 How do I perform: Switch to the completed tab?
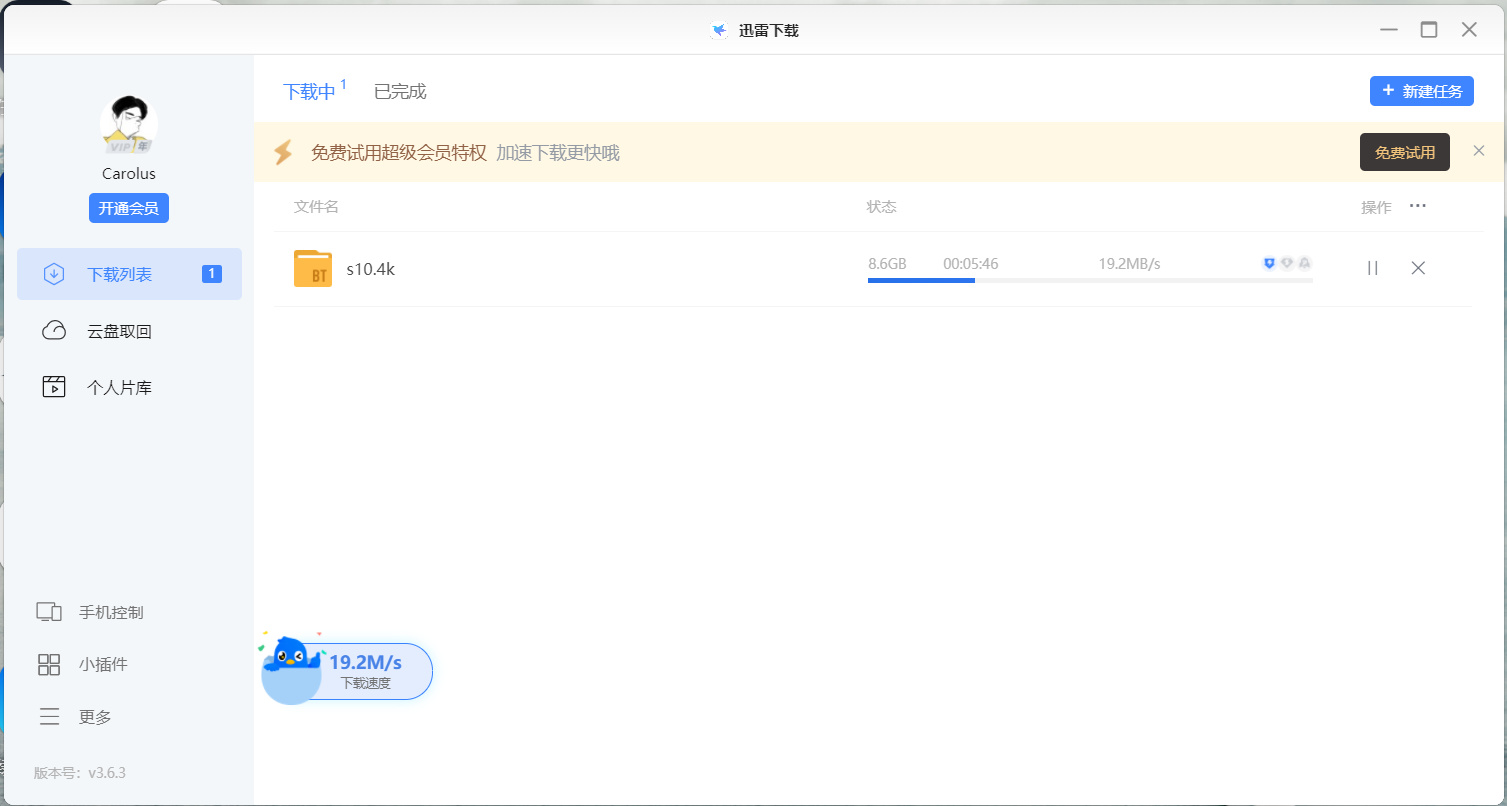400,92
